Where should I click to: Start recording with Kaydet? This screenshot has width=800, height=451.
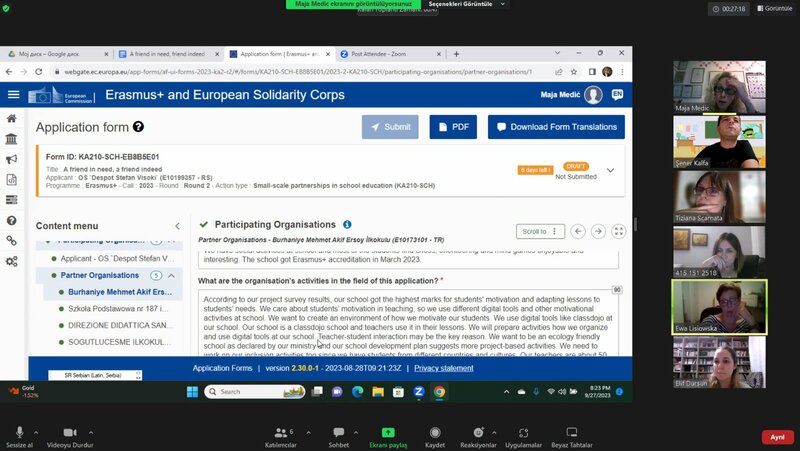pos(435,437)
